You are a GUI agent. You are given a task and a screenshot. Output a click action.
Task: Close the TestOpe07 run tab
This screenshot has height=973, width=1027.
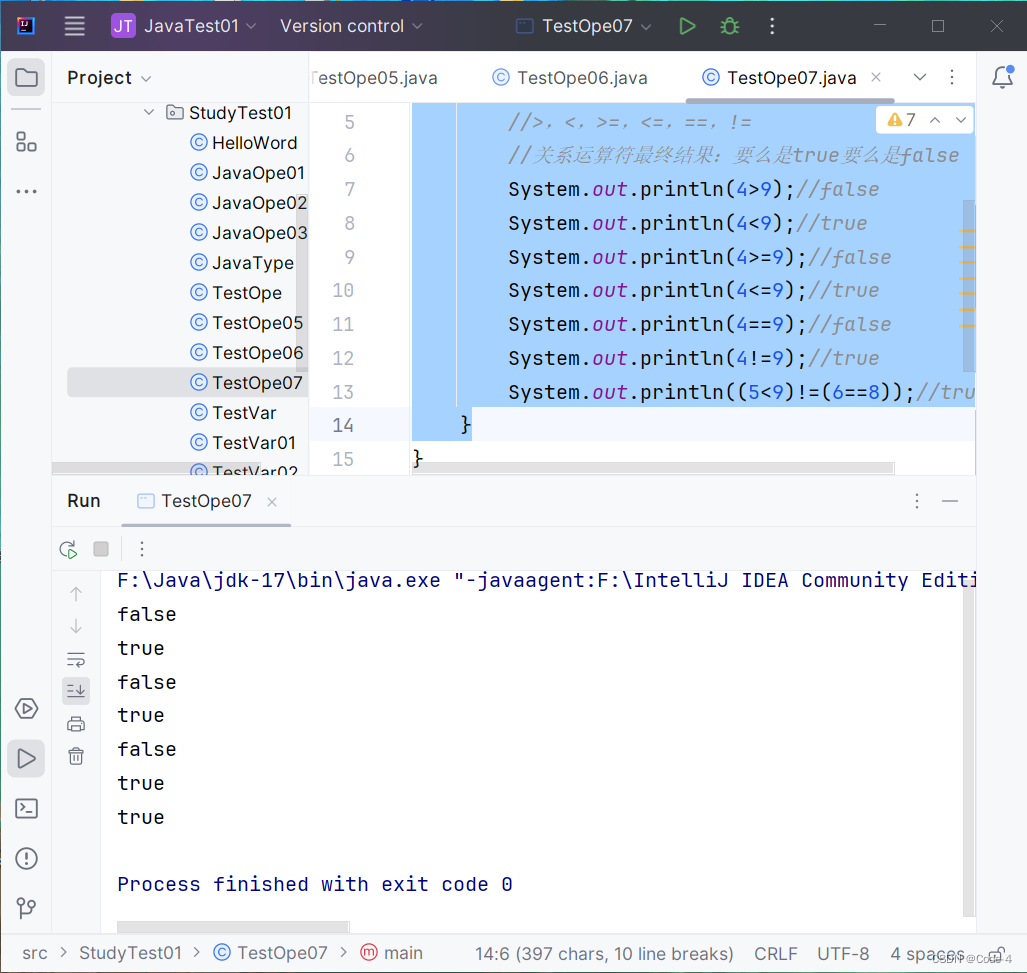pyautogui.click(x=272, y=502)
